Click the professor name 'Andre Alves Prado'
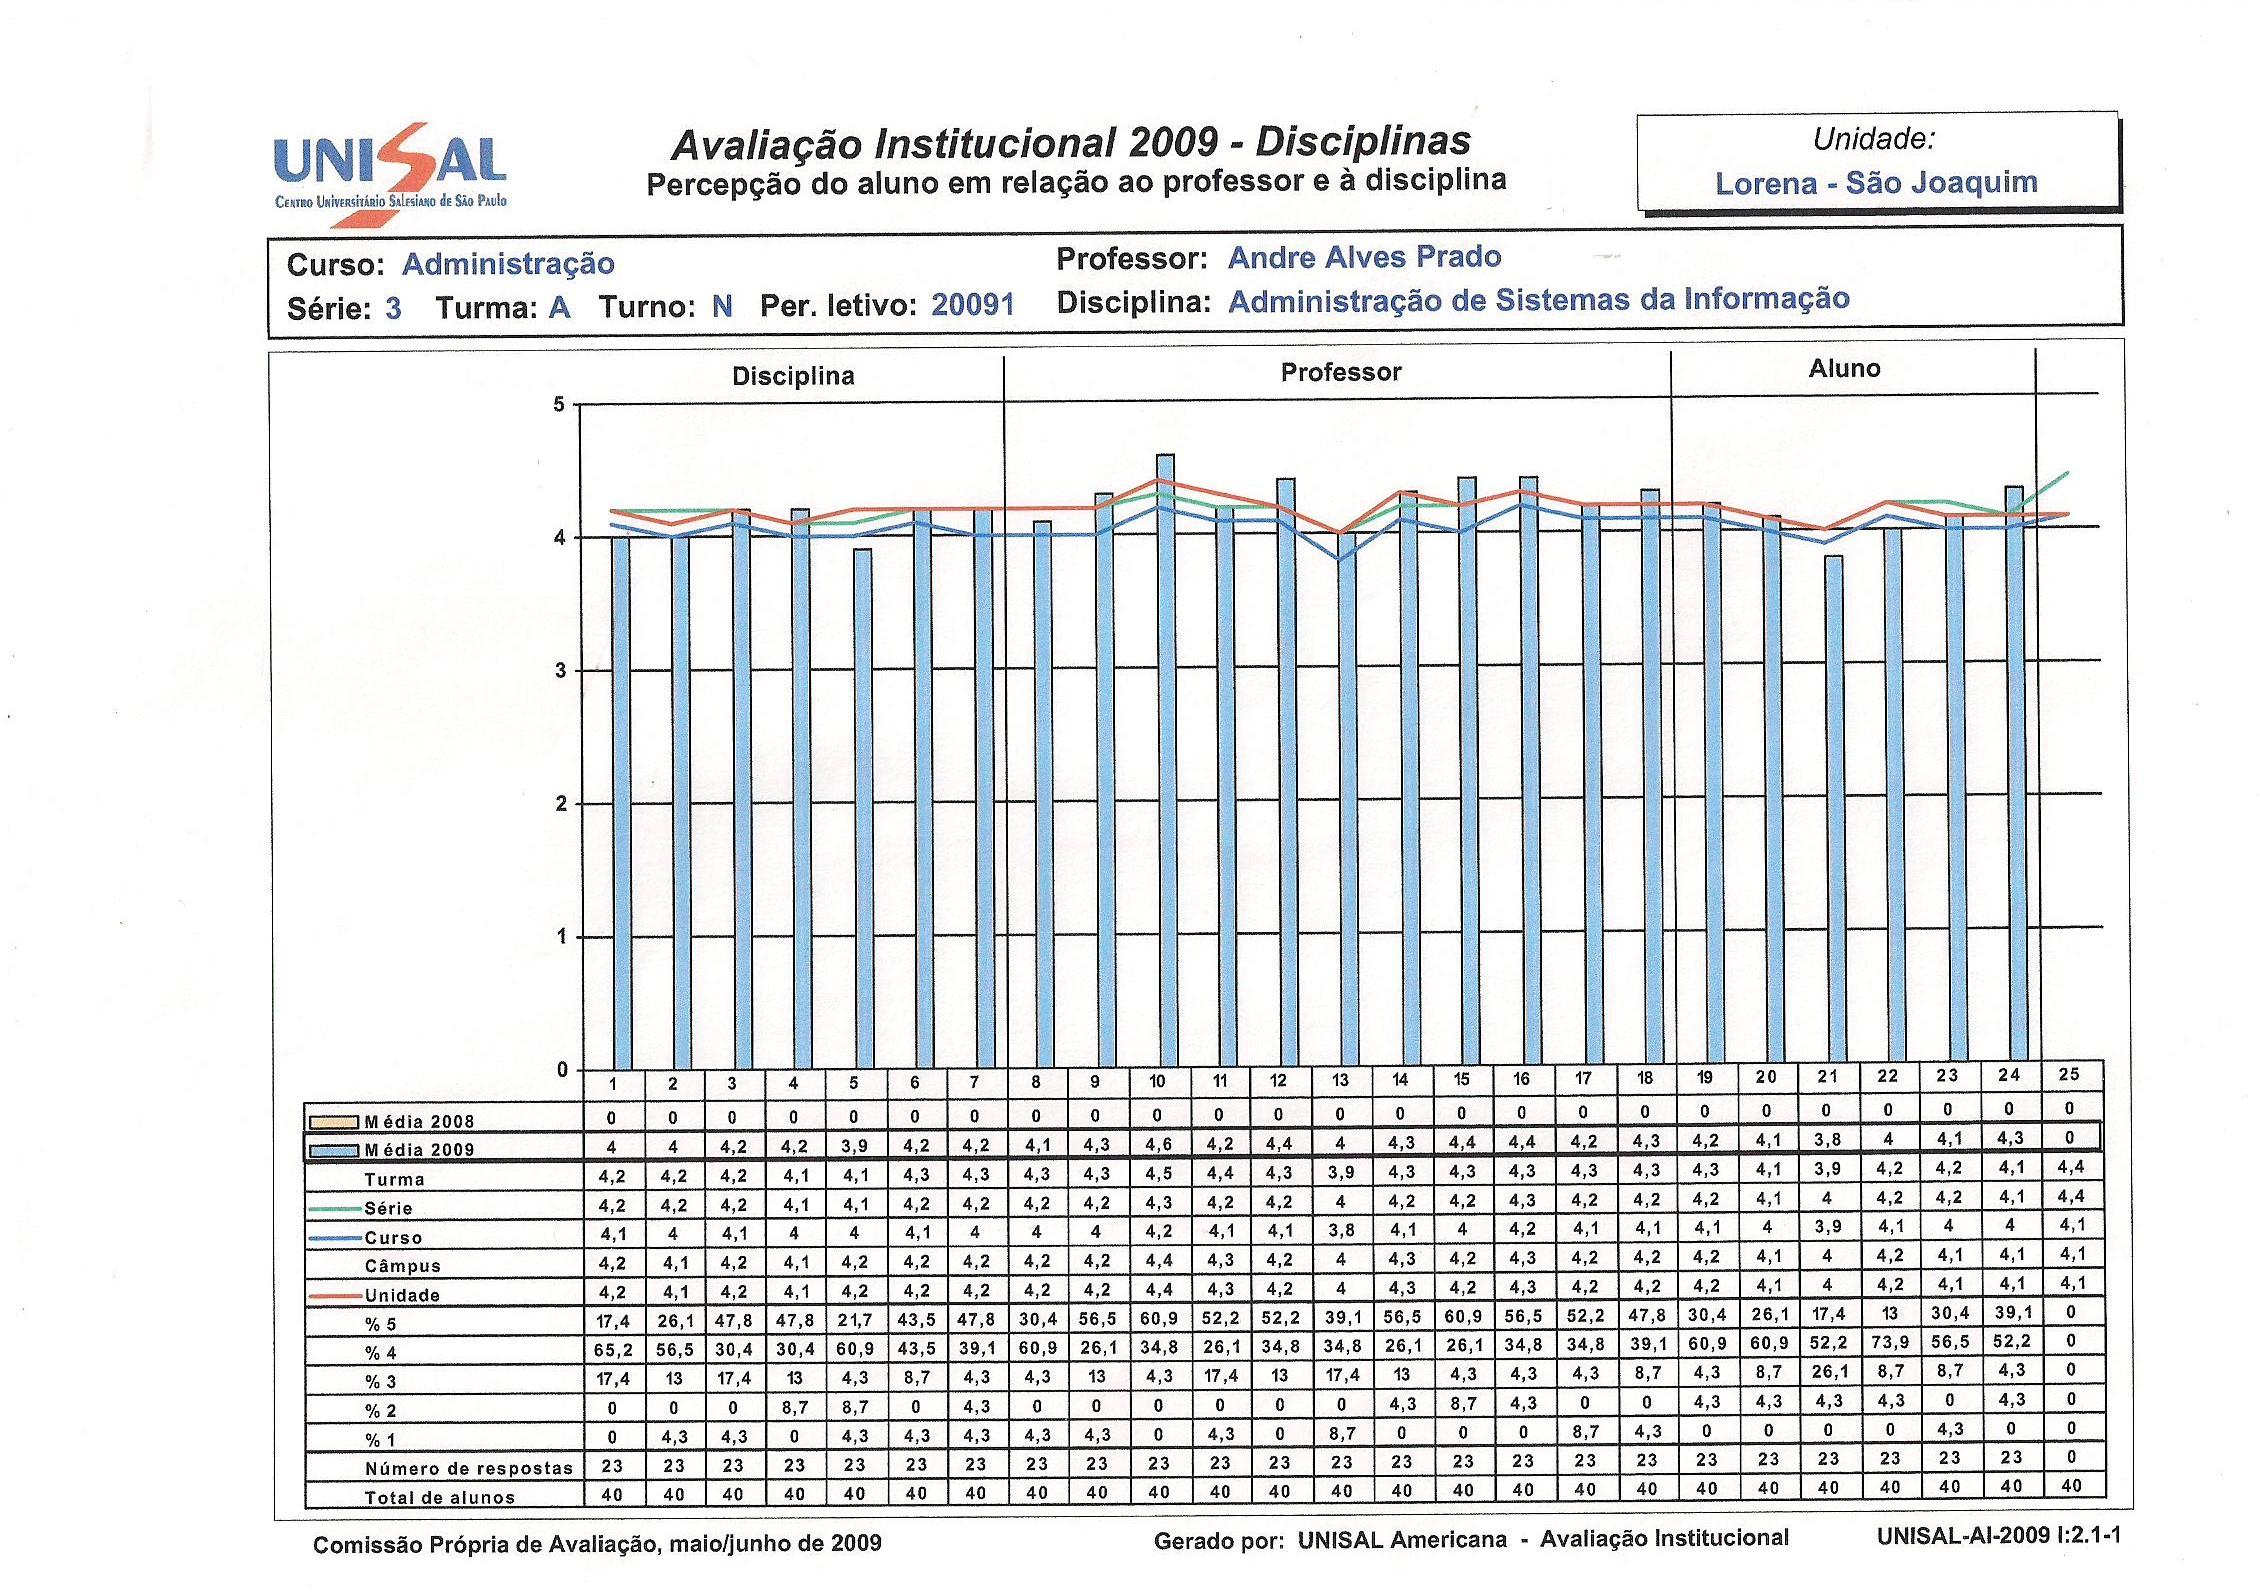This screenshot has width=2260, height=1593. pos(1364,257)
